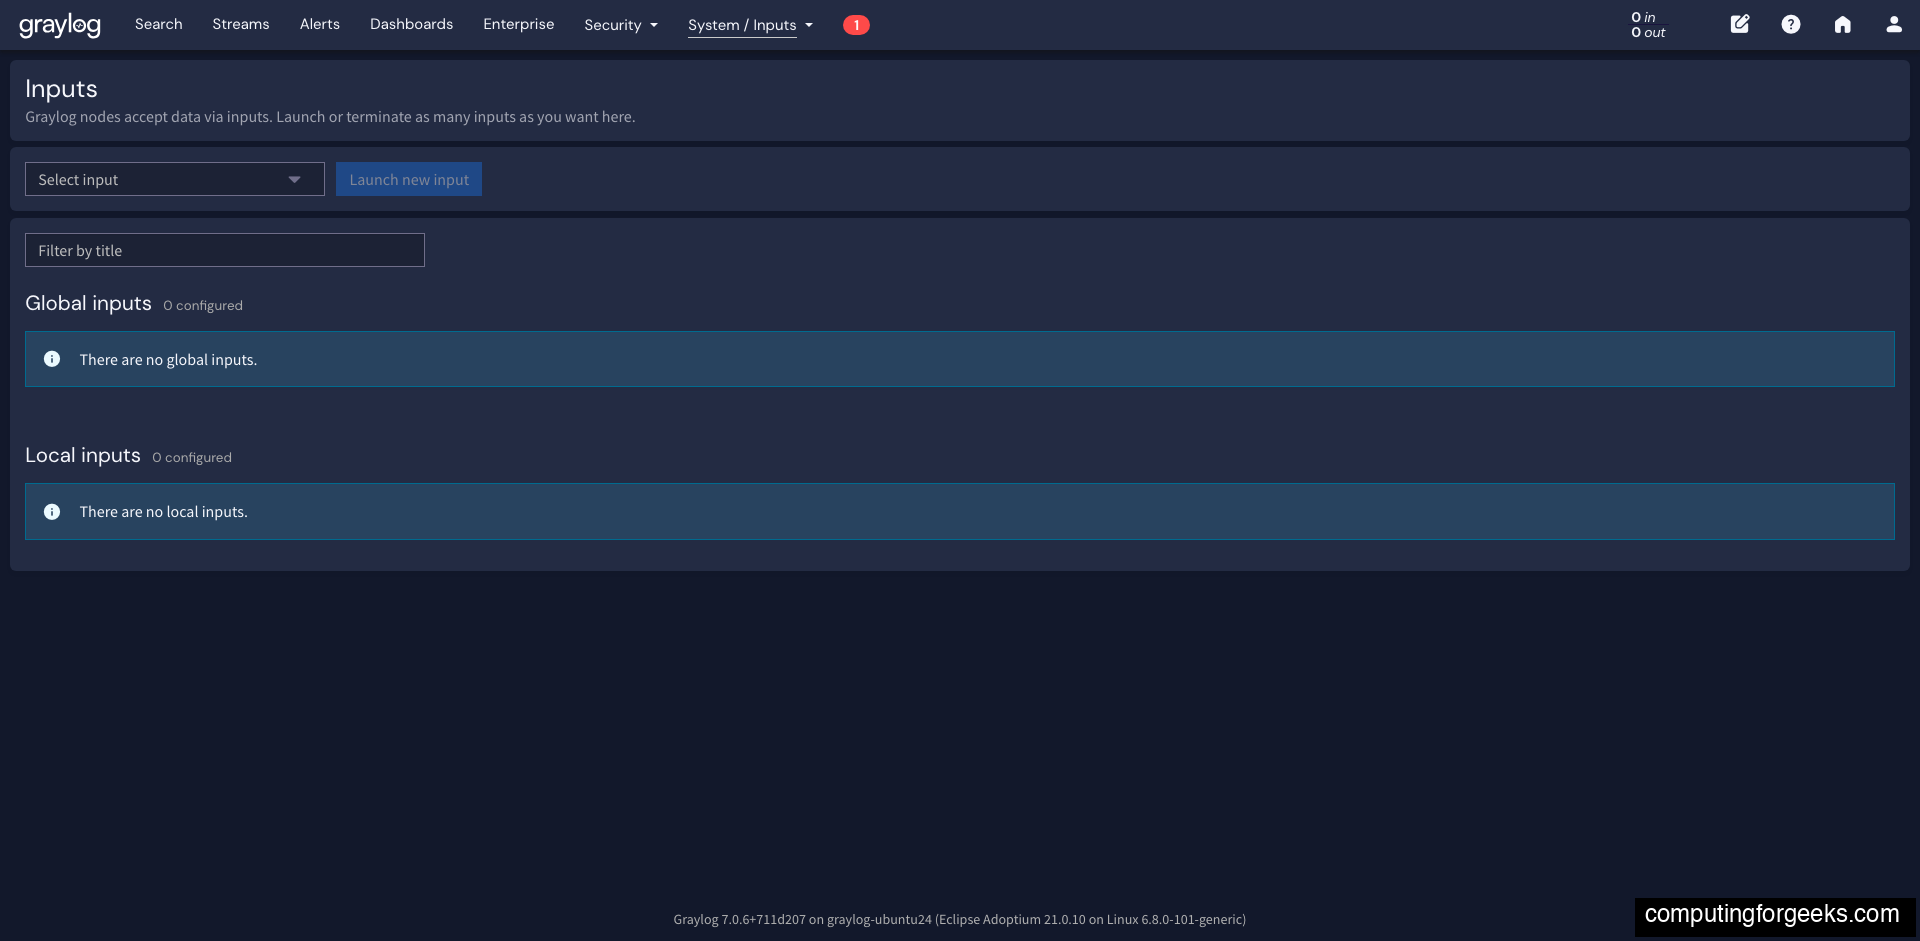
Task: Open the Select input dropdown
Action: coord(174,179)
